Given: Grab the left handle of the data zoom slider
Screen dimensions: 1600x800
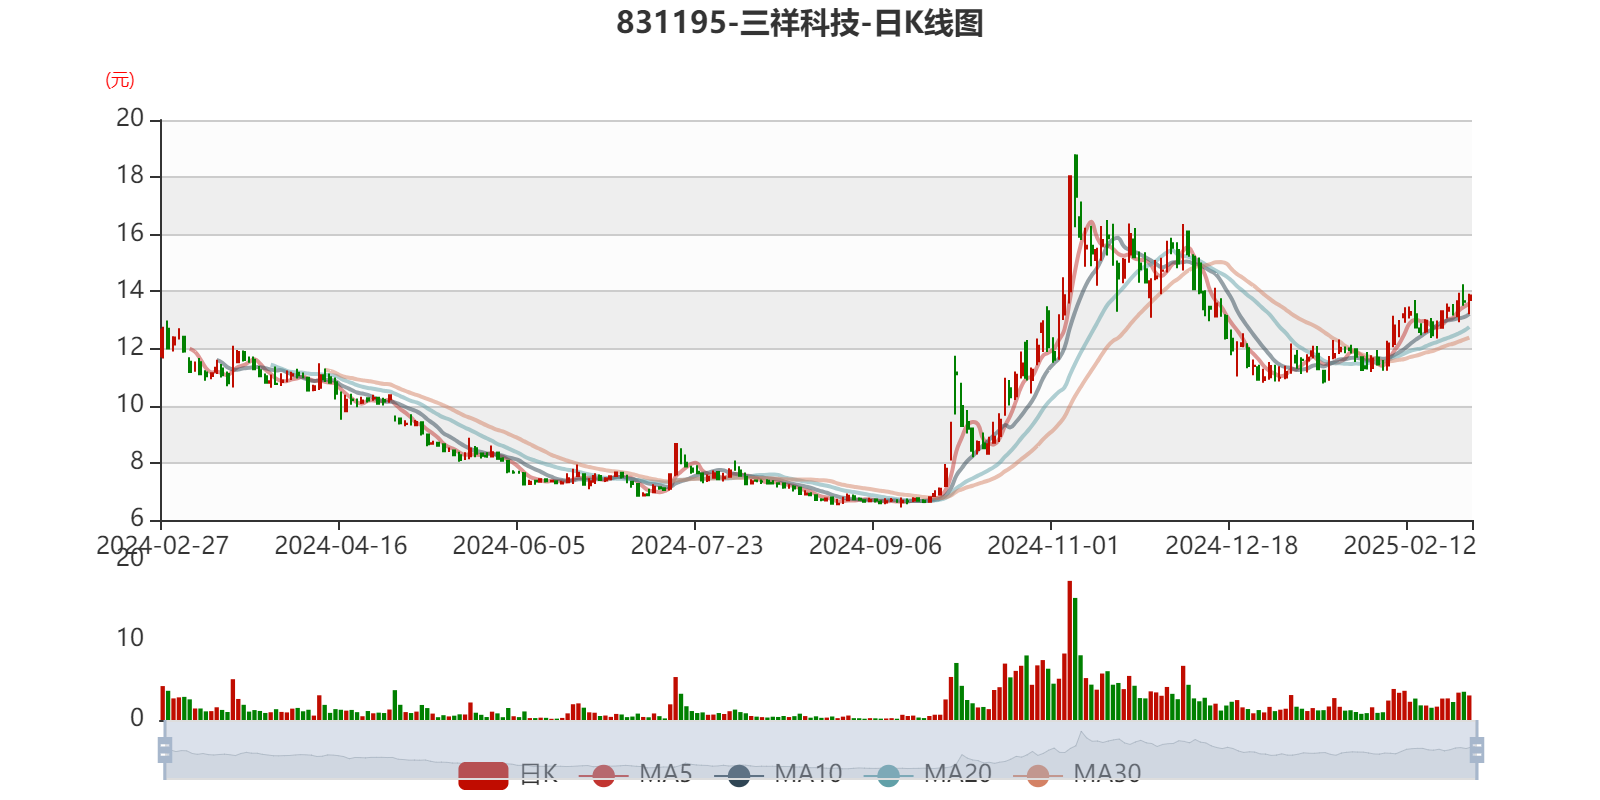Looking at the screenshot, I should (x=165, y=750).
